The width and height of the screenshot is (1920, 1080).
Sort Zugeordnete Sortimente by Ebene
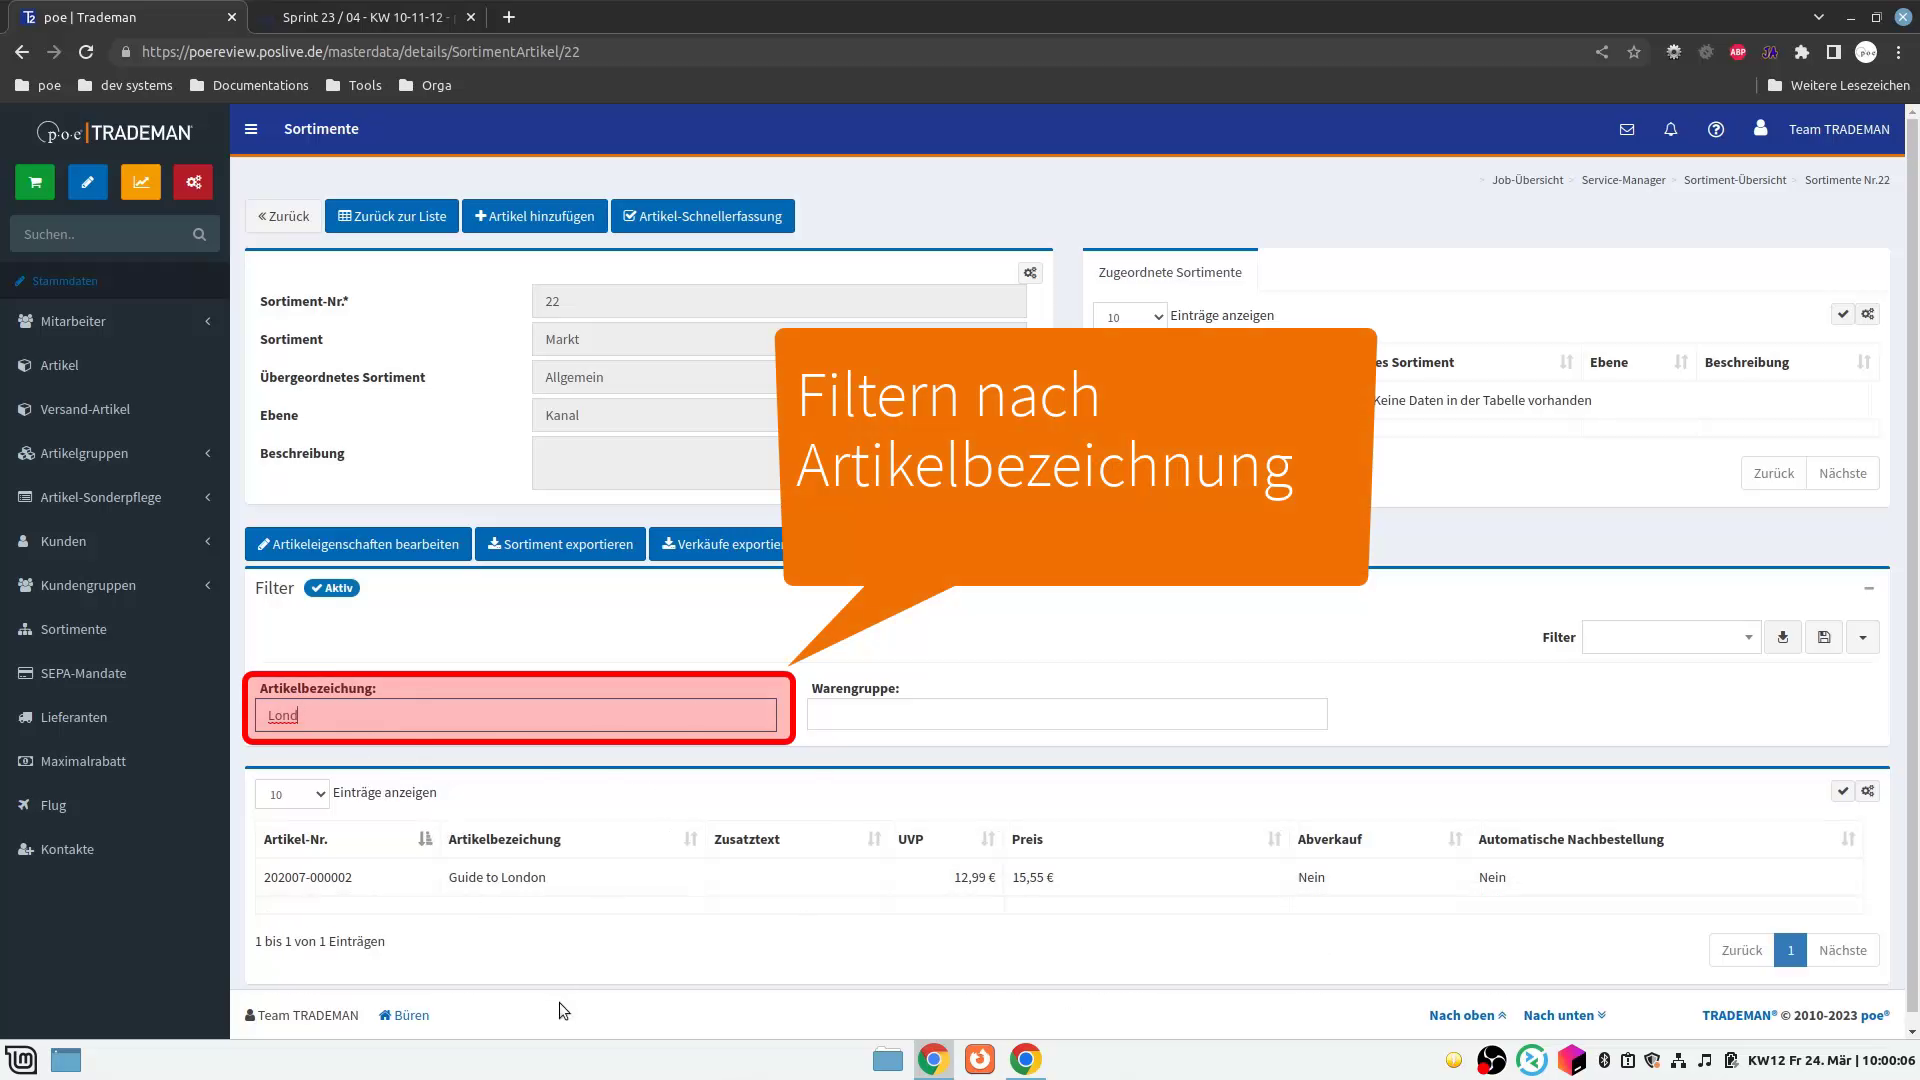point(1638,362)
